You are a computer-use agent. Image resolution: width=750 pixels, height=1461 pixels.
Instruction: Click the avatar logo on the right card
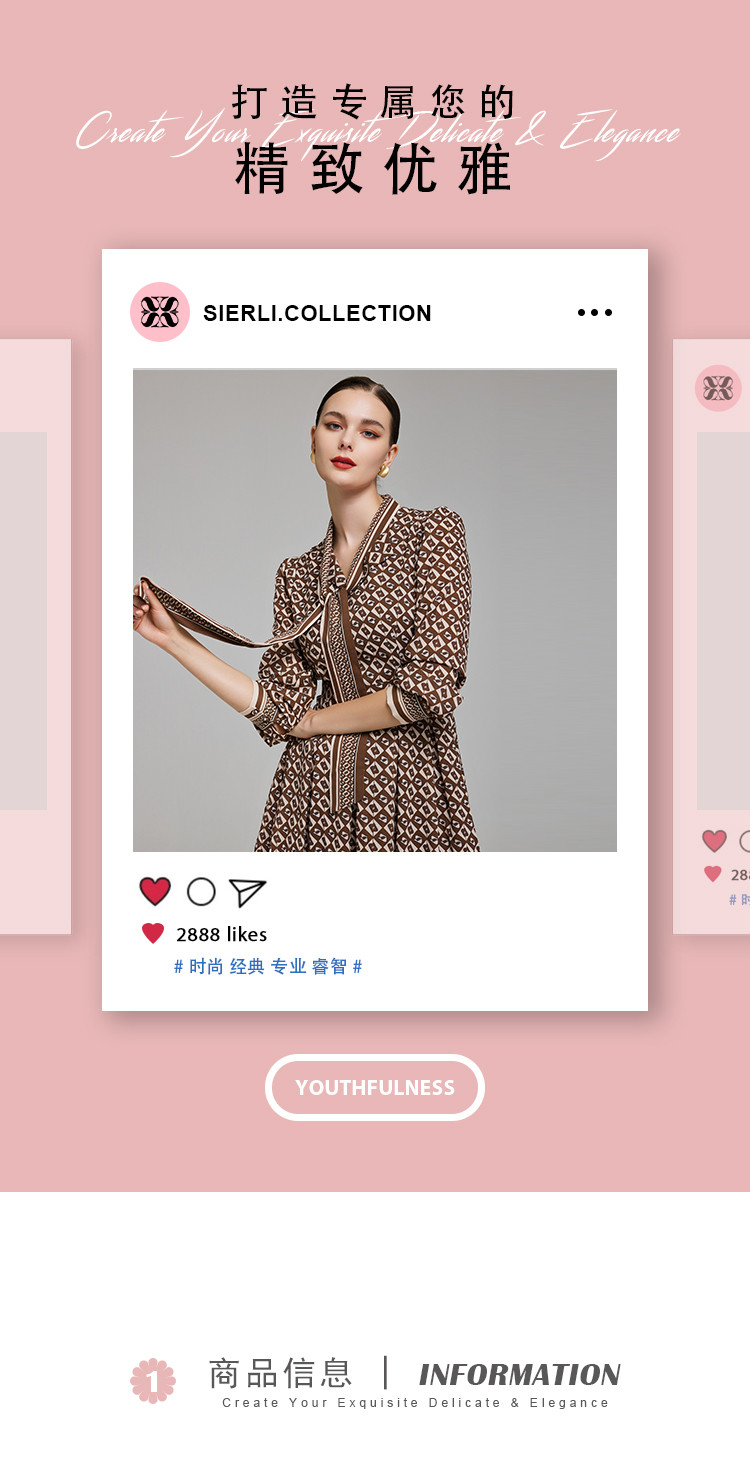[718, 388]
